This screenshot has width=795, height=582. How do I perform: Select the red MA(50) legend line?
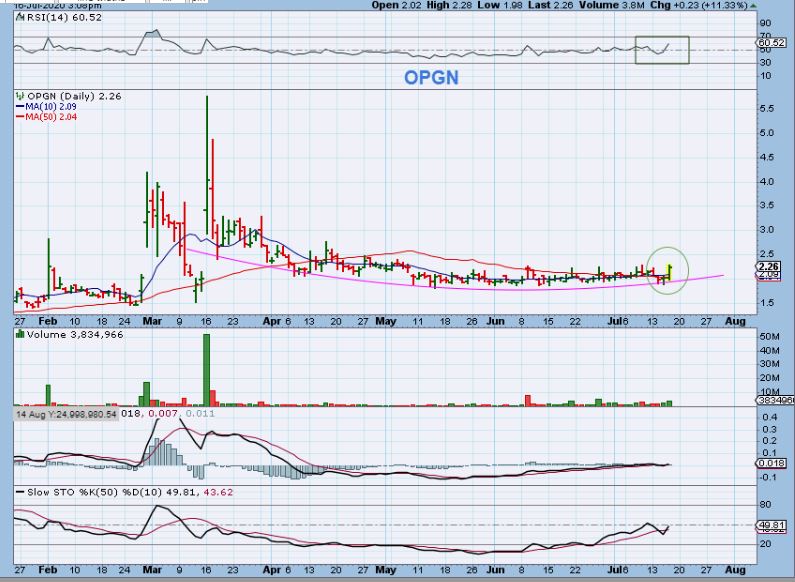coord(18,117)
